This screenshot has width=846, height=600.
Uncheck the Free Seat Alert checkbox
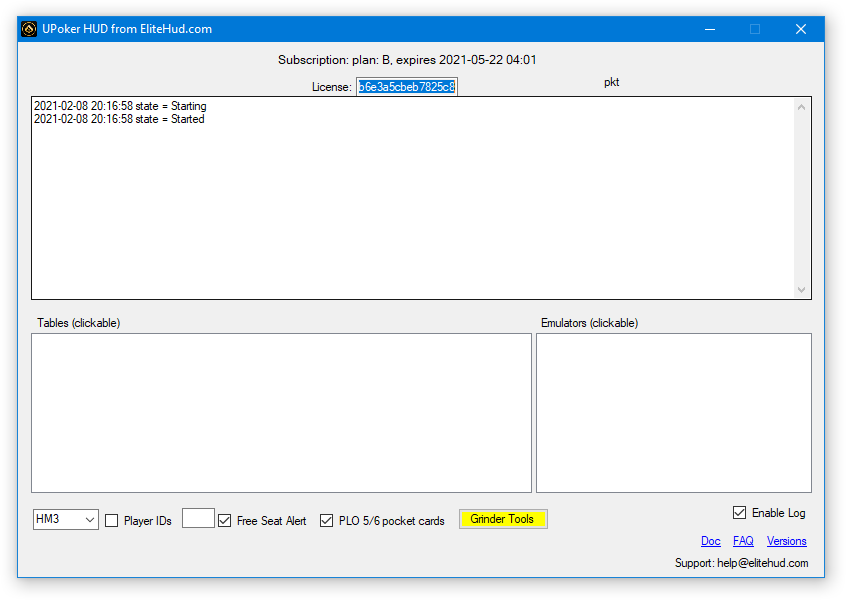225,521
